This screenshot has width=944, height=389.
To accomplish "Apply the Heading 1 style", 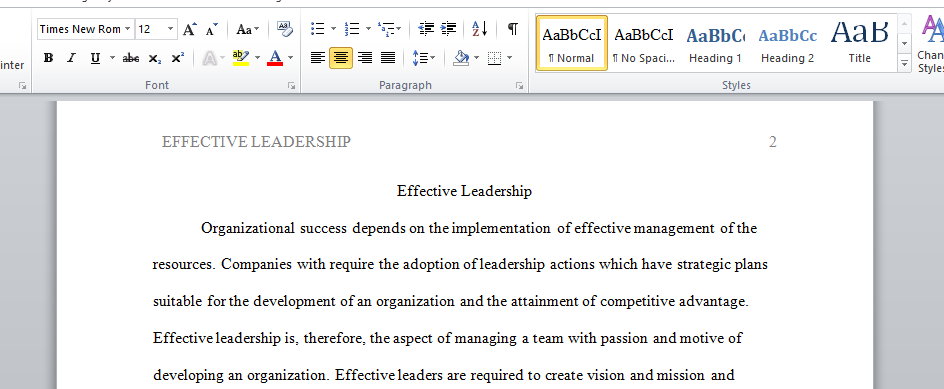I will coord(715,43).
